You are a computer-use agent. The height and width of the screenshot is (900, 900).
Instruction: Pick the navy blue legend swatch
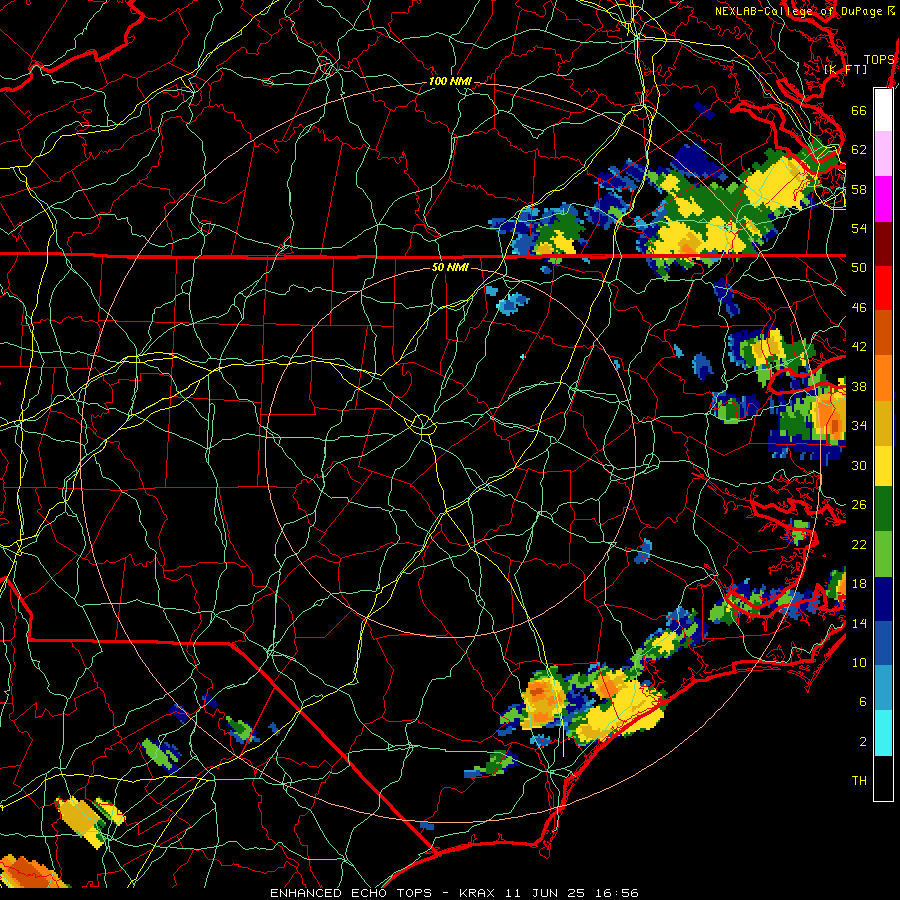[883, 599]
